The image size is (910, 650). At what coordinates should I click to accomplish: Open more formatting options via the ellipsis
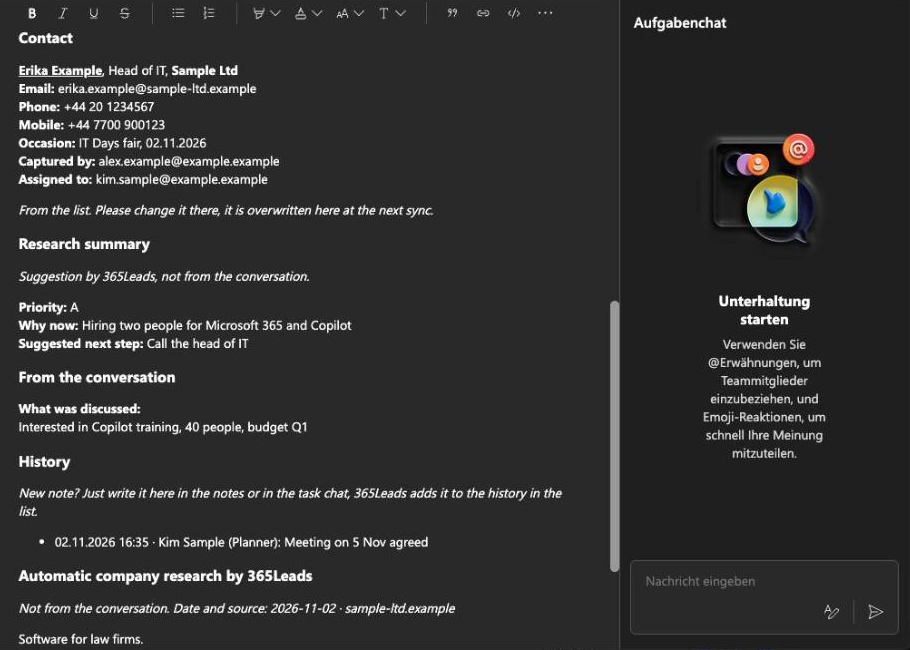click(545, 13)
